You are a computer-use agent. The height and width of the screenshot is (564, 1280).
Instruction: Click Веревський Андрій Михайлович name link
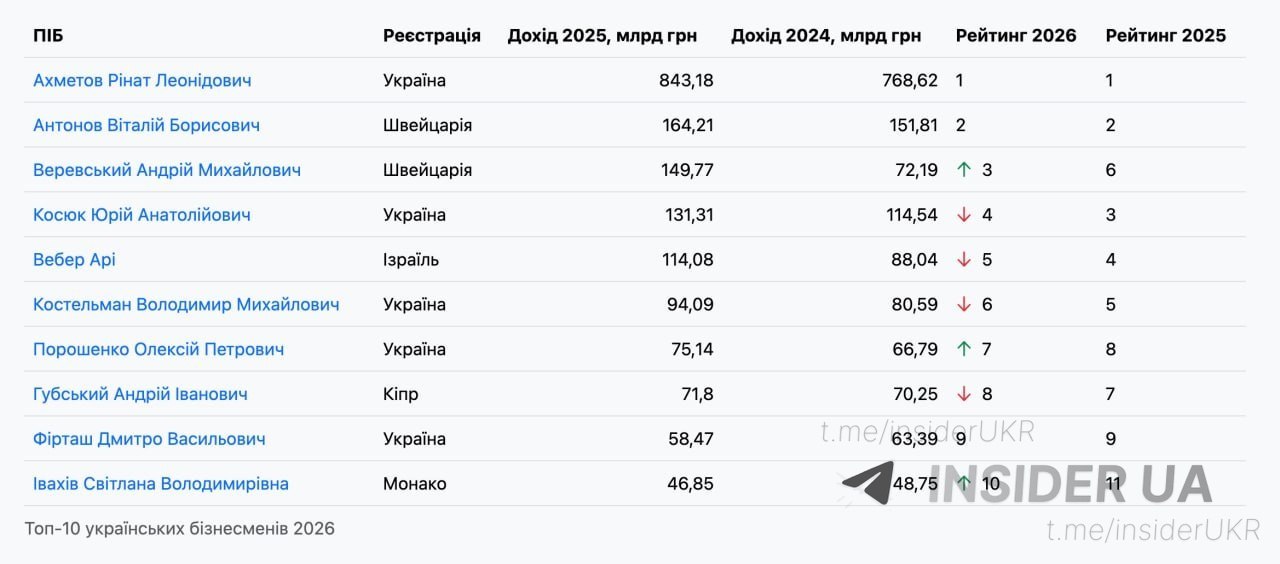pos(167,170)
